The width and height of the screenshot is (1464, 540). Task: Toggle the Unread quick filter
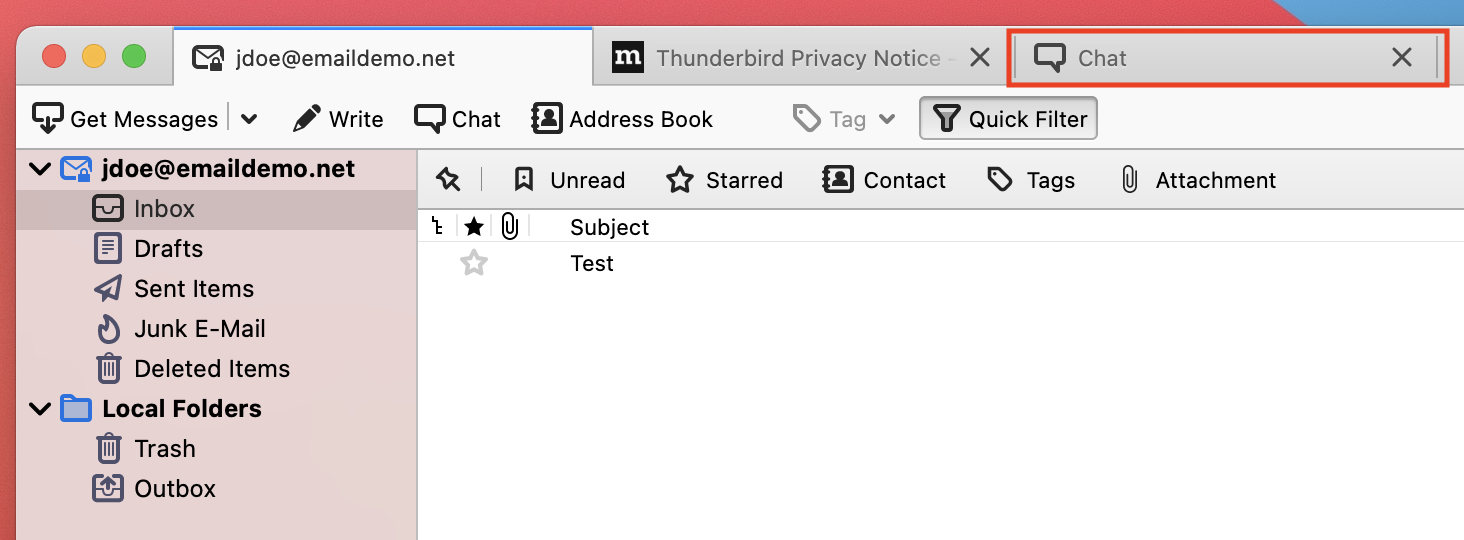click(x=568, y=180)
